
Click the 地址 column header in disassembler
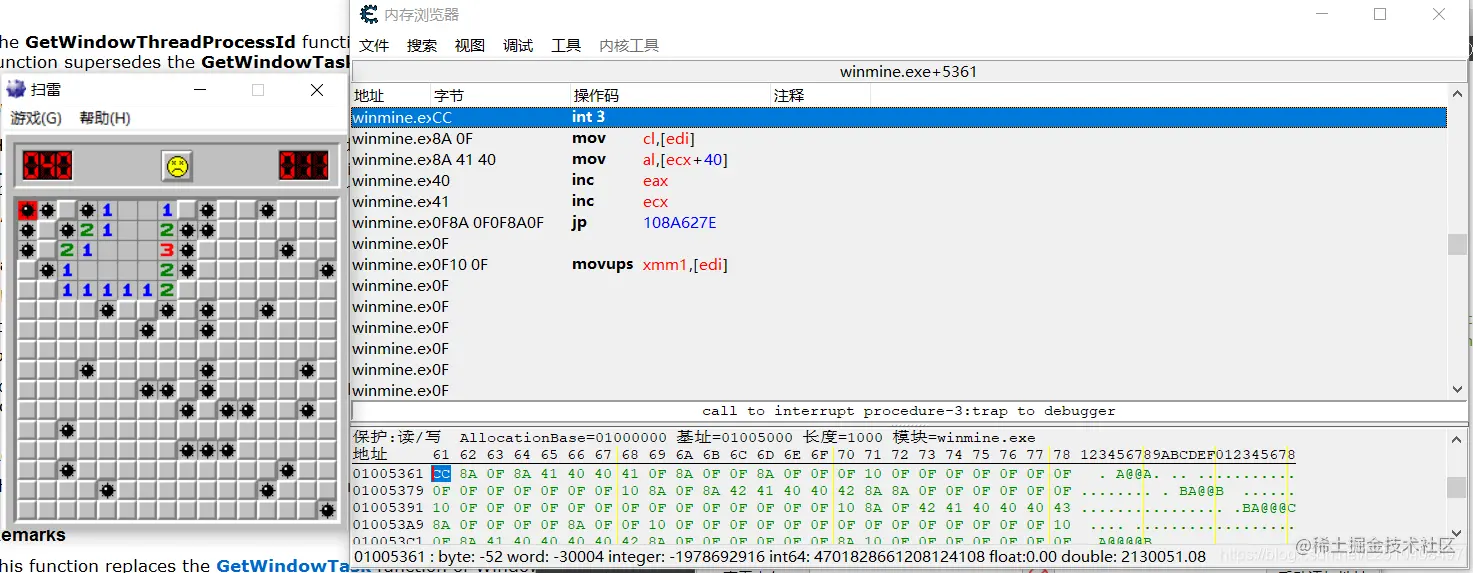point(390,95)
